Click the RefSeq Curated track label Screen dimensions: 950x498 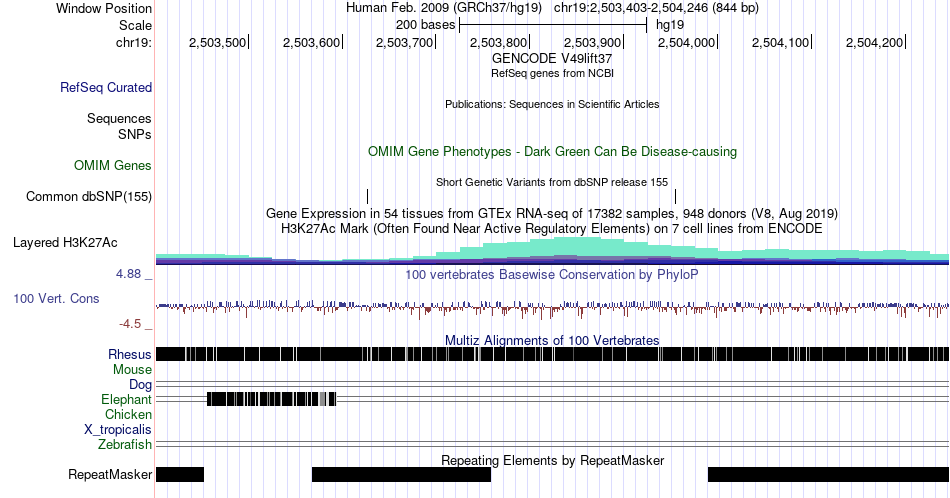[106, 87]
